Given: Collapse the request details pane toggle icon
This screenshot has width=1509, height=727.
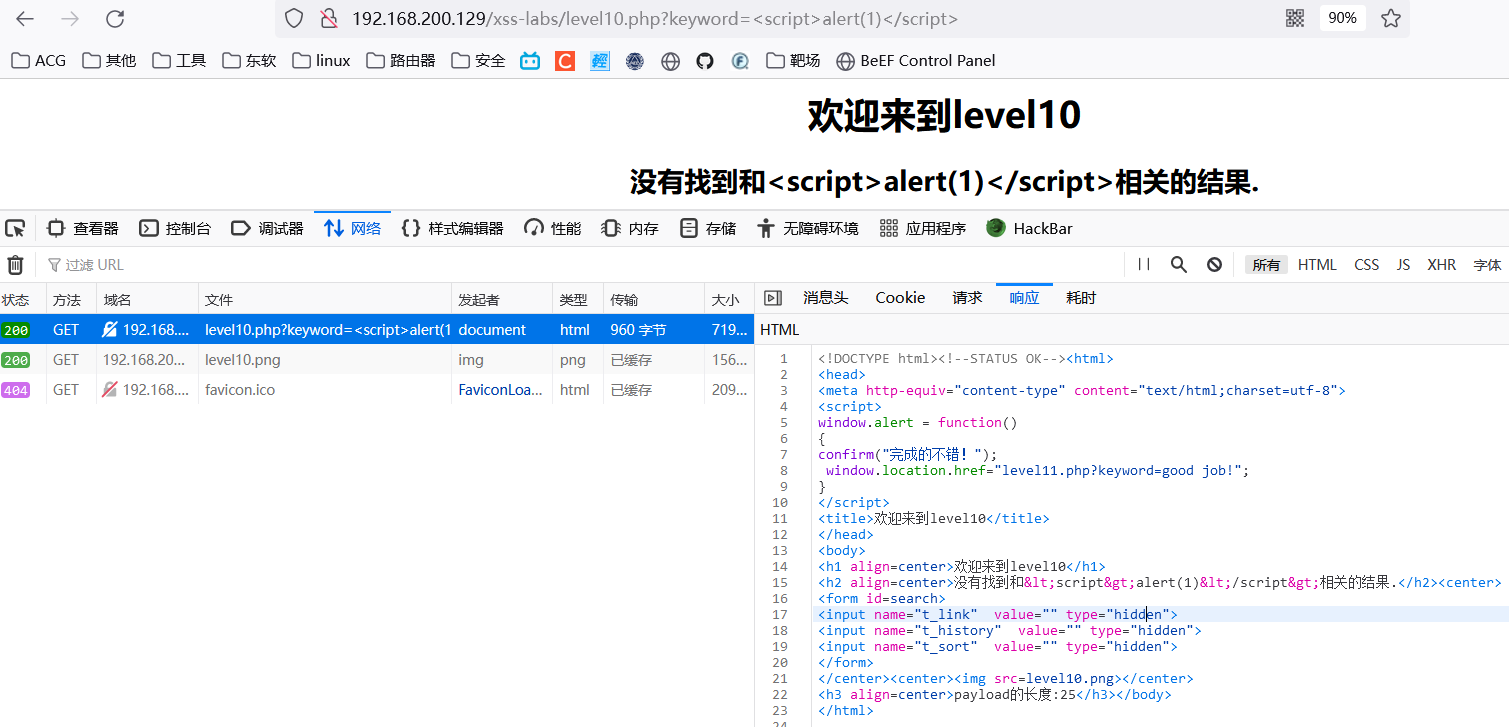Looking at the screenshot, I should (x=771, y=298).
